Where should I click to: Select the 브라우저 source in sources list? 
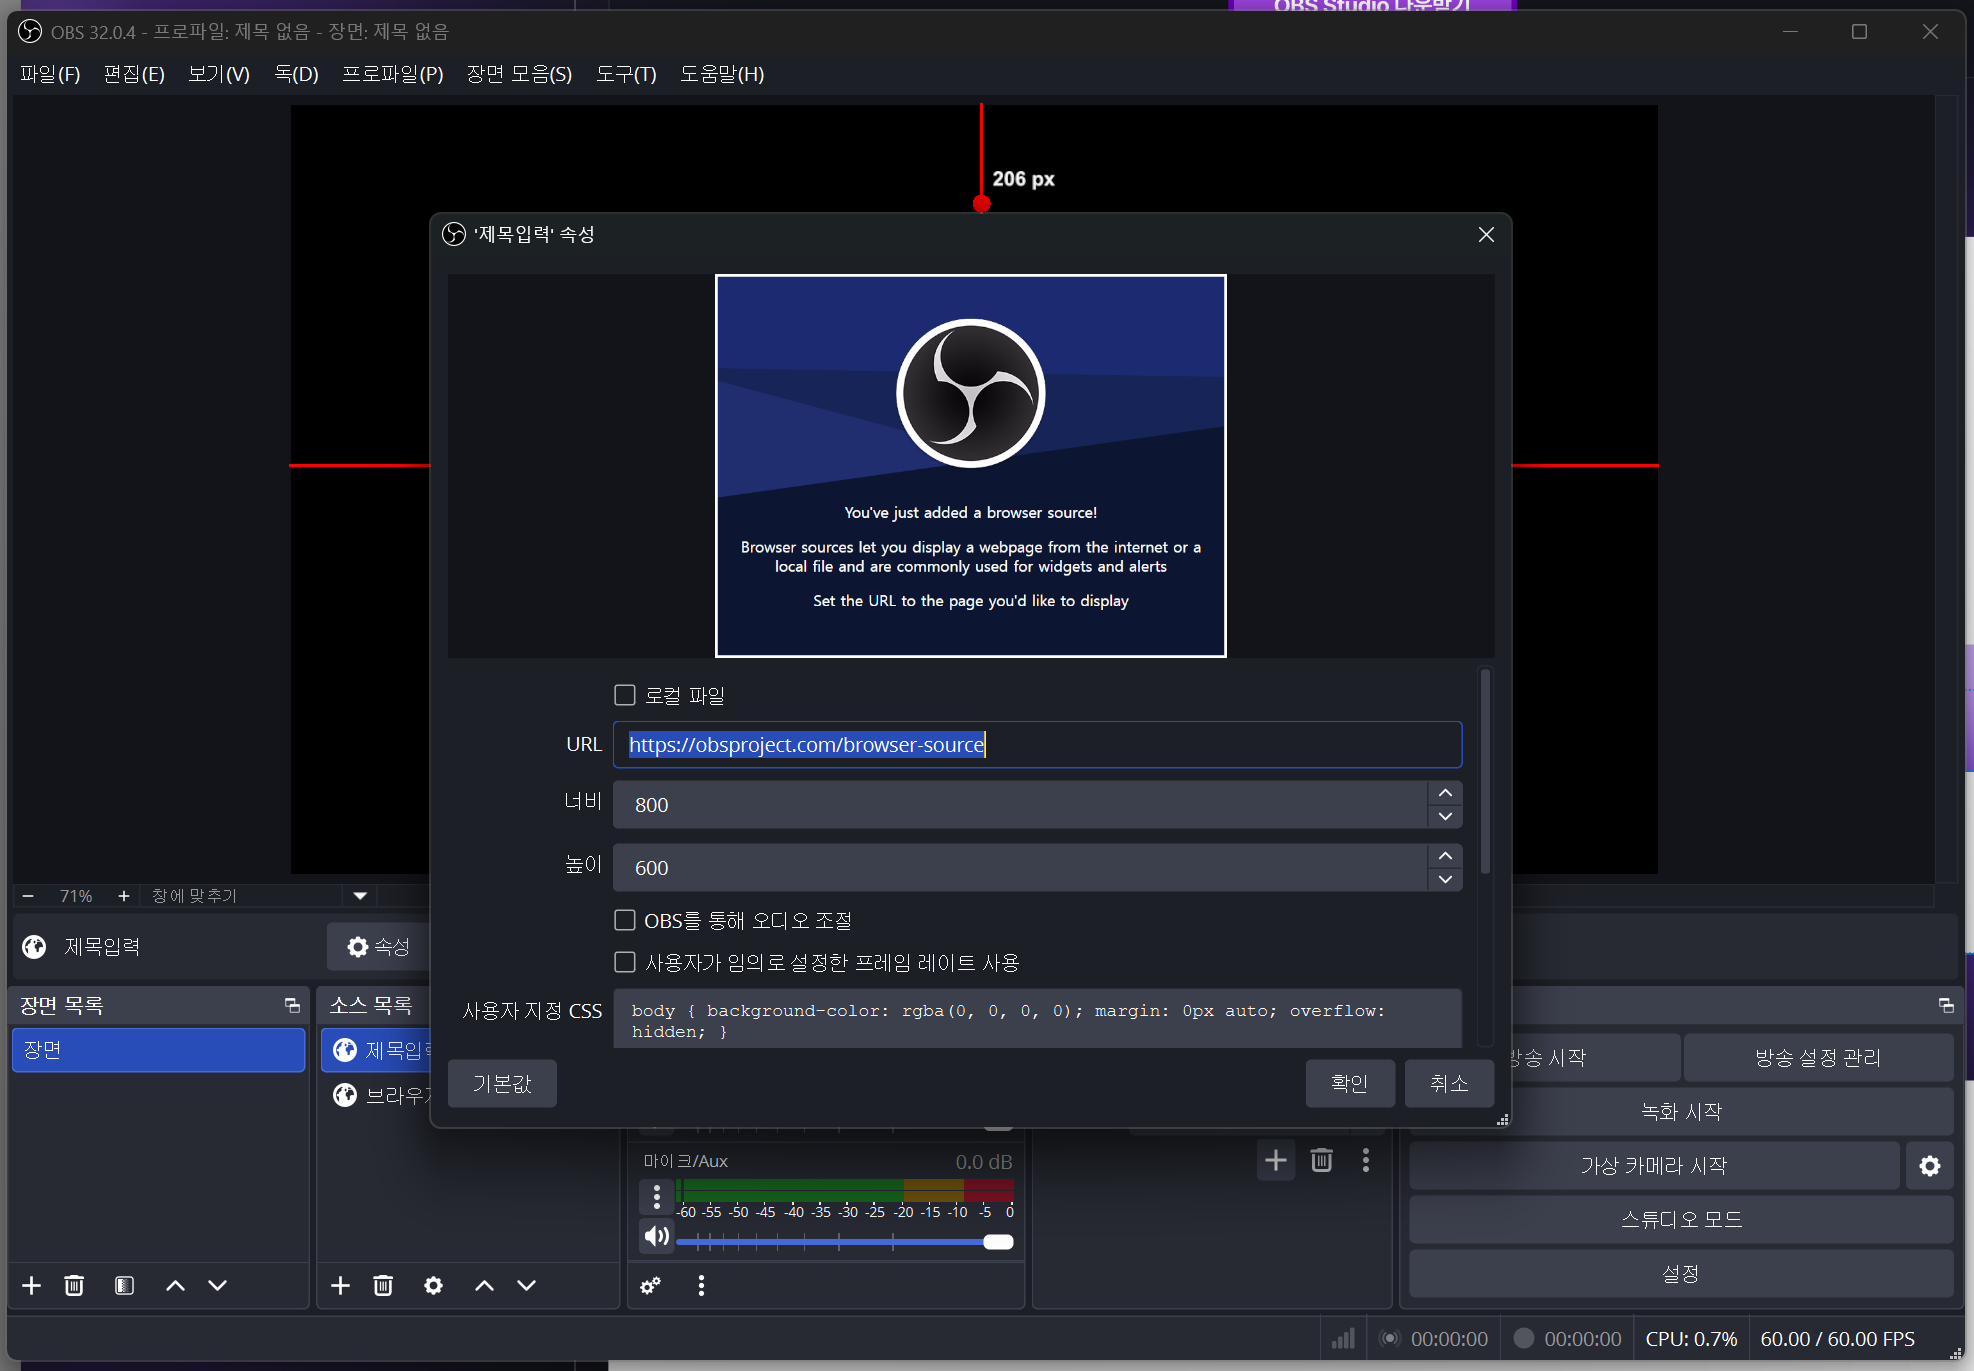376,1095
